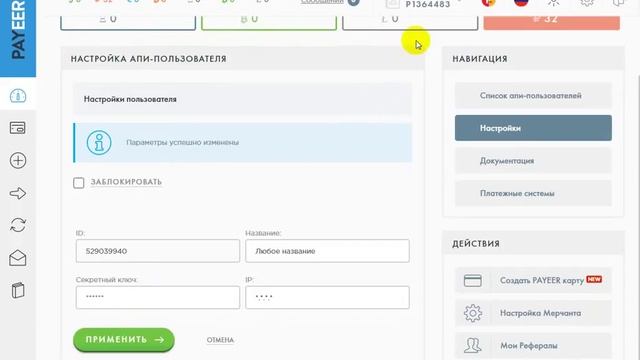
Task: Click the Параметры успешно изменены notice text
Action: [x=182, y=142]
